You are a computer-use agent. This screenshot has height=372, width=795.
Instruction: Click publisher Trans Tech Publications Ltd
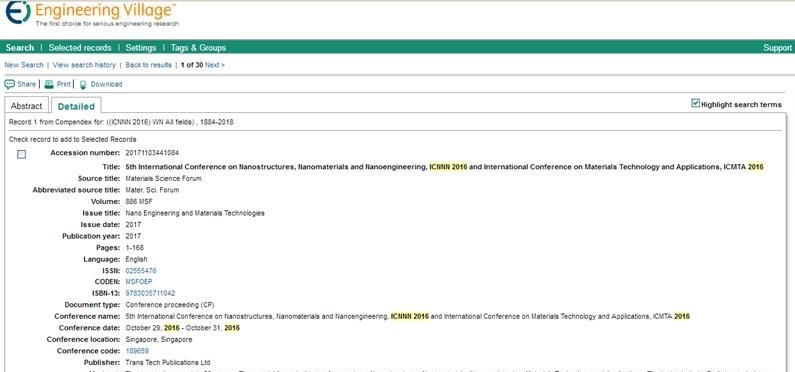(x=168, y=363)
